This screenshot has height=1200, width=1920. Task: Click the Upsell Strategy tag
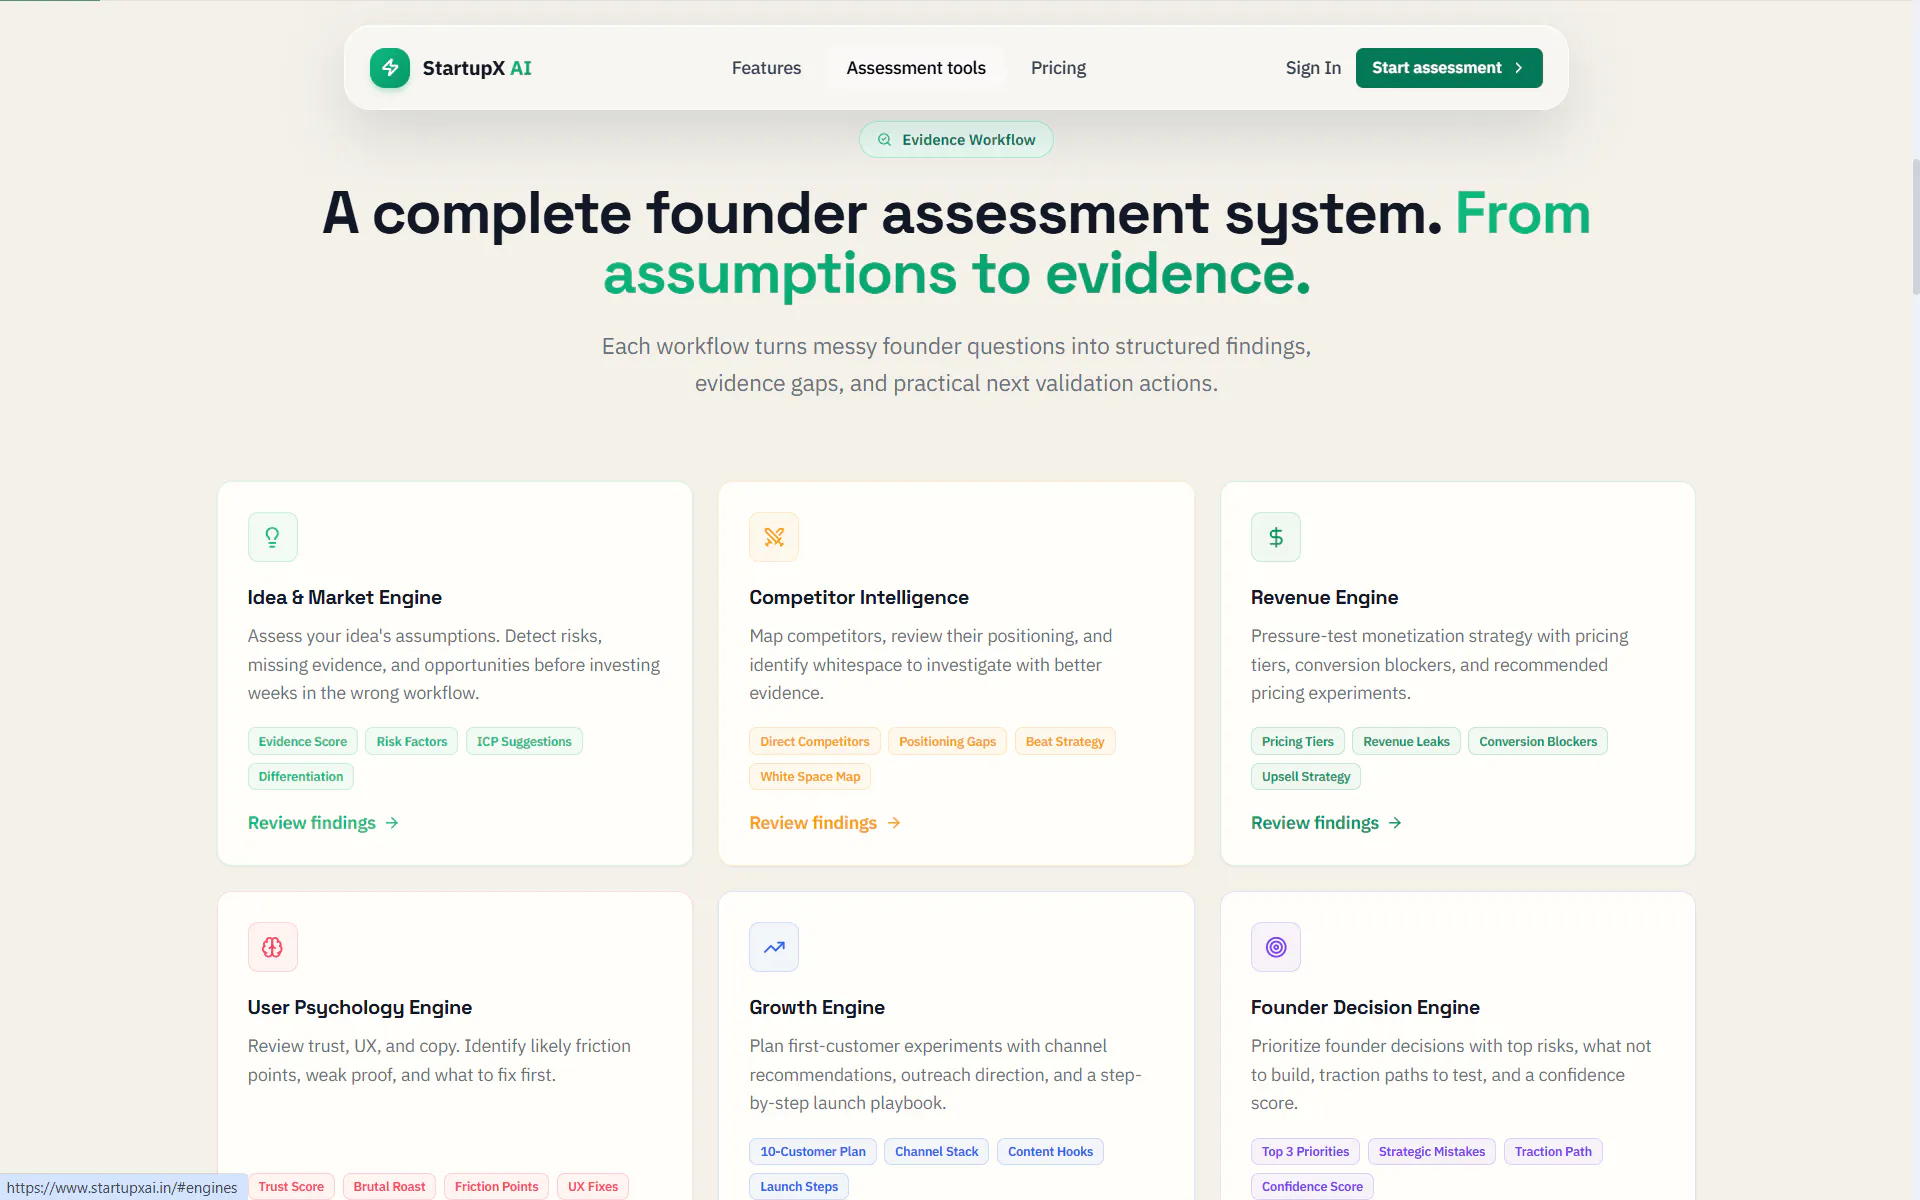pyautogui.click(x=1306, y=776)
